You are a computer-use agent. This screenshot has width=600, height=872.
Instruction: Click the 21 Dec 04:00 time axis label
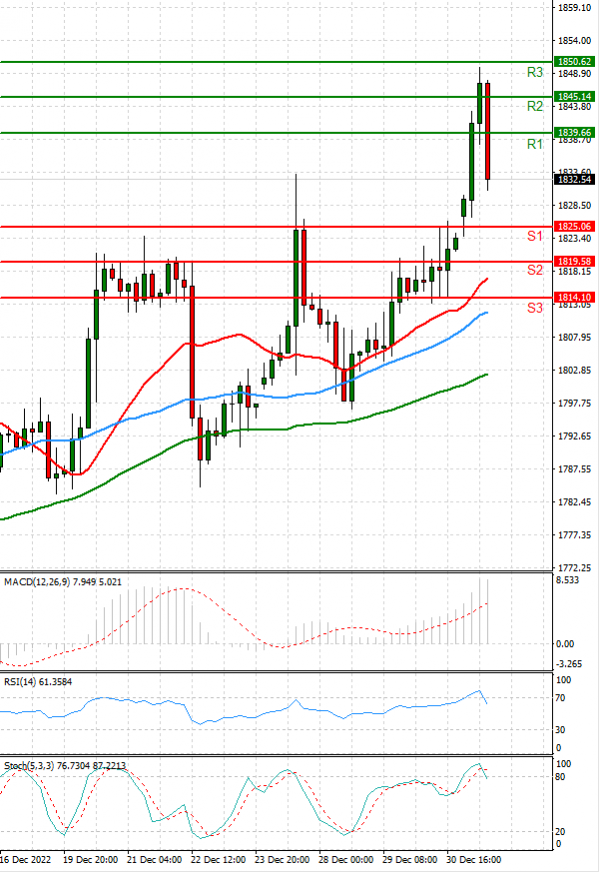pyautogui.click(x=154, y=859)
